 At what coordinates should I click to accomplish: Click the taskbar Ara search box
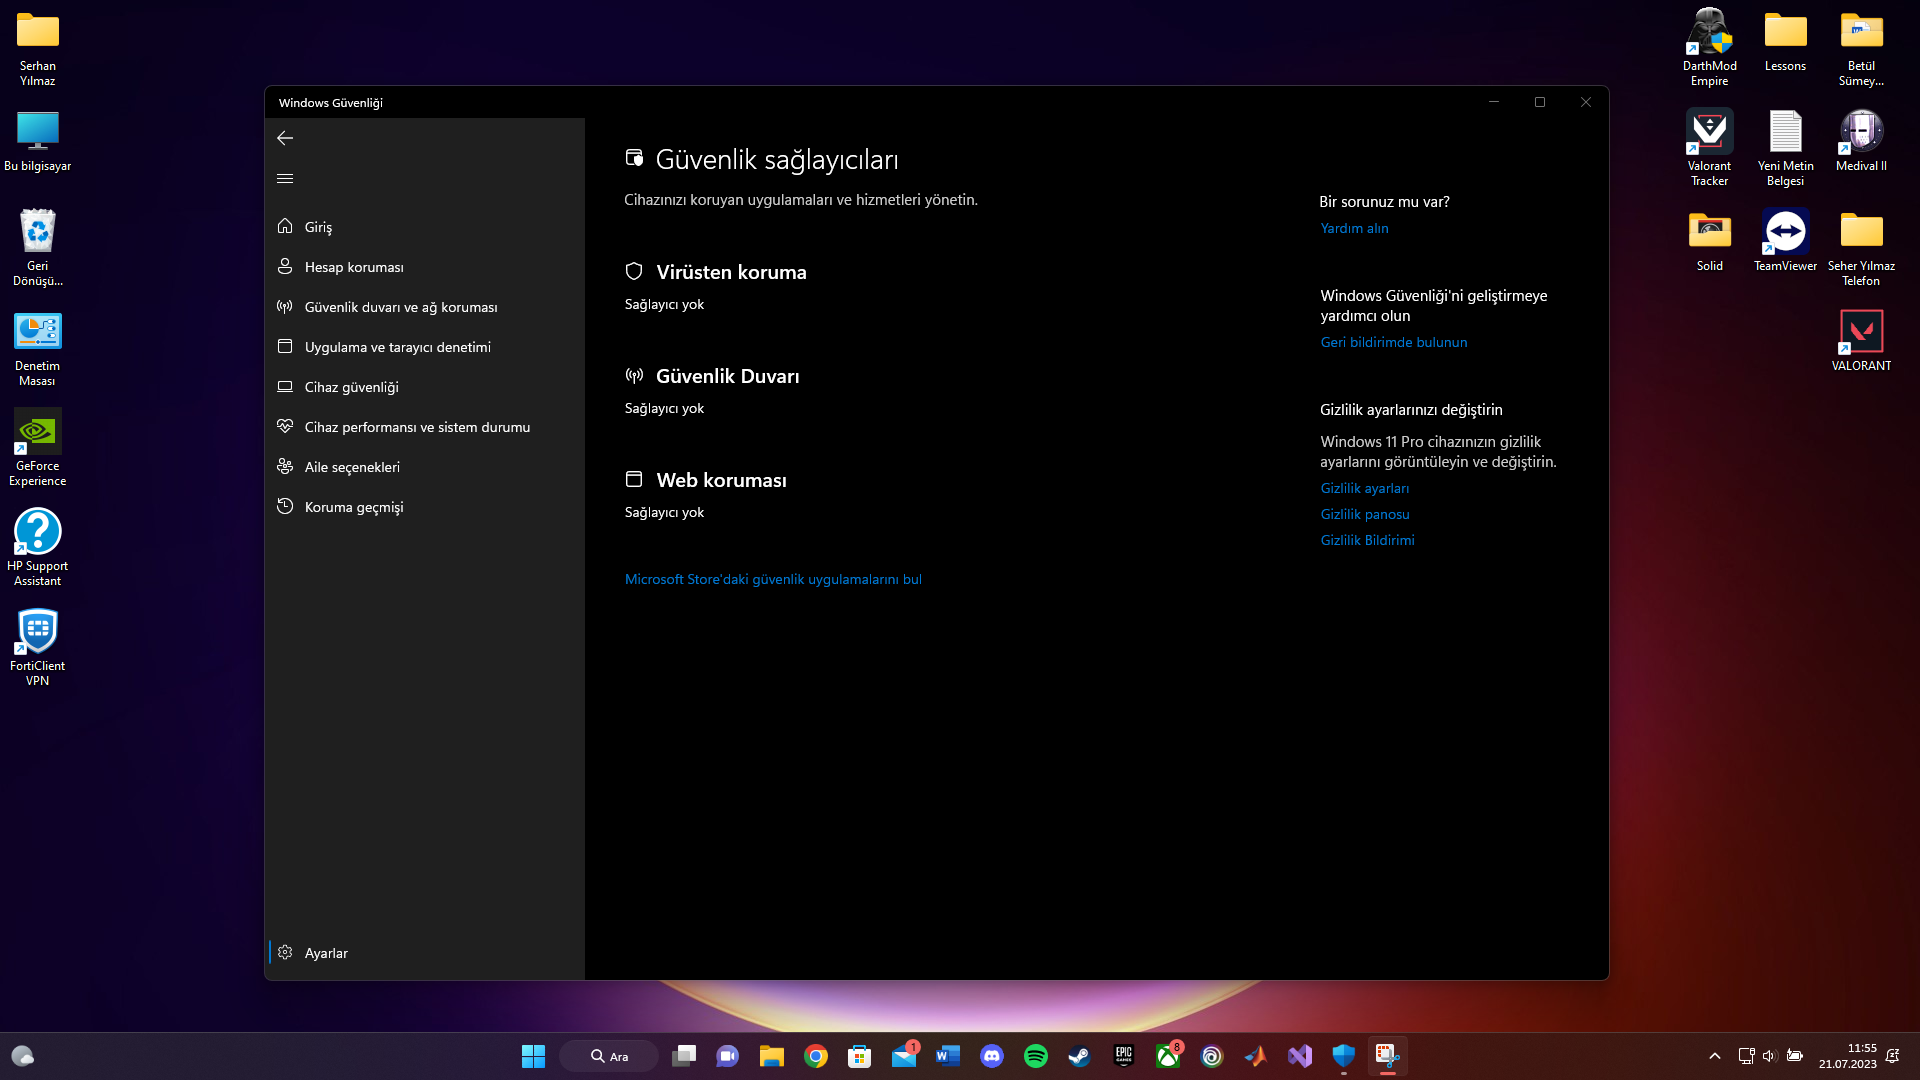pyautogui.click(x=609, y=1056)
